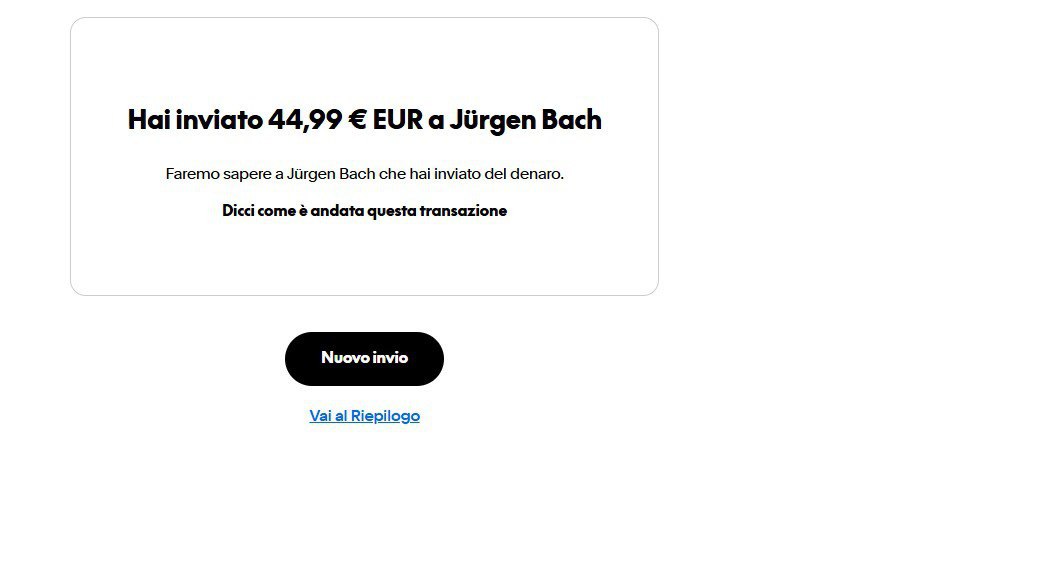Click the 44,99 amount in the heading
Viewport: 1057px width, 565px height.
[x=305, y=120]
